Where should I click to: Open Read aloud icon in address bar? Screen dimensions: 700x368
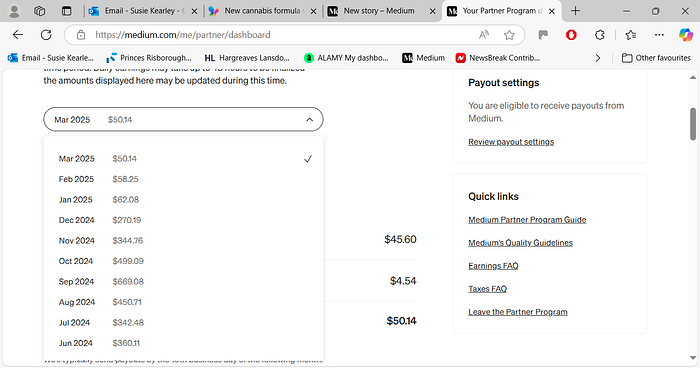(x=483, y=35)
